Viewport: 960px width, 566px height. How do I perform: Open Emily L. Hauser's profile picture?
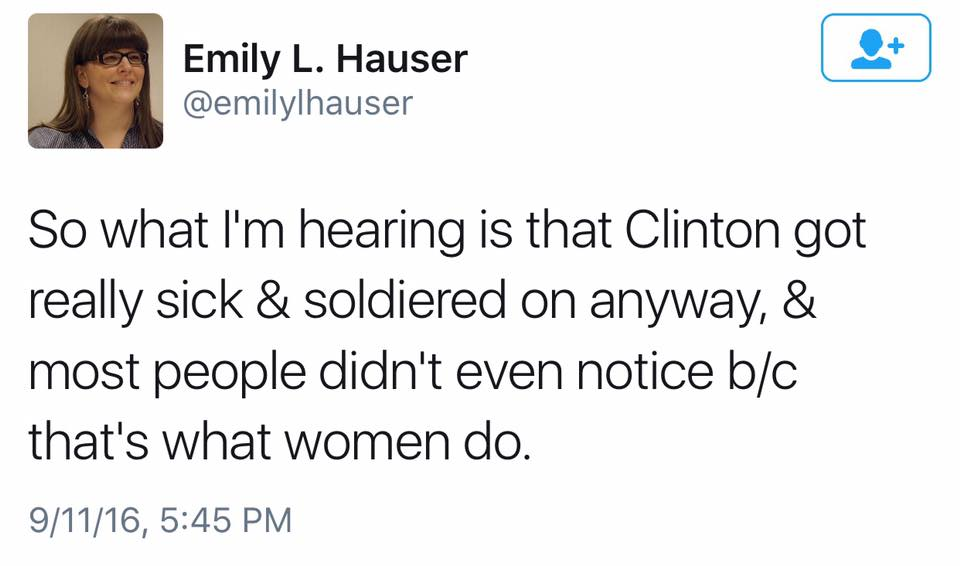pos(95,81)
